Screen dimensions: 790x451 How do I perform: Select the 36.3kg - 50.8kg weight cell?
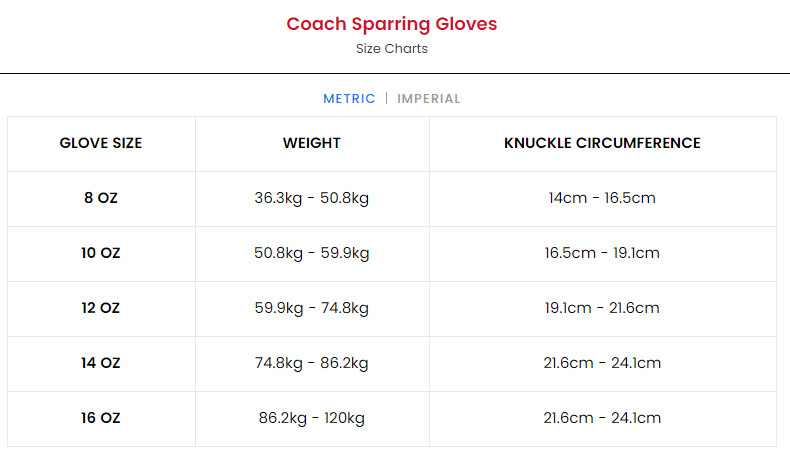312,198
